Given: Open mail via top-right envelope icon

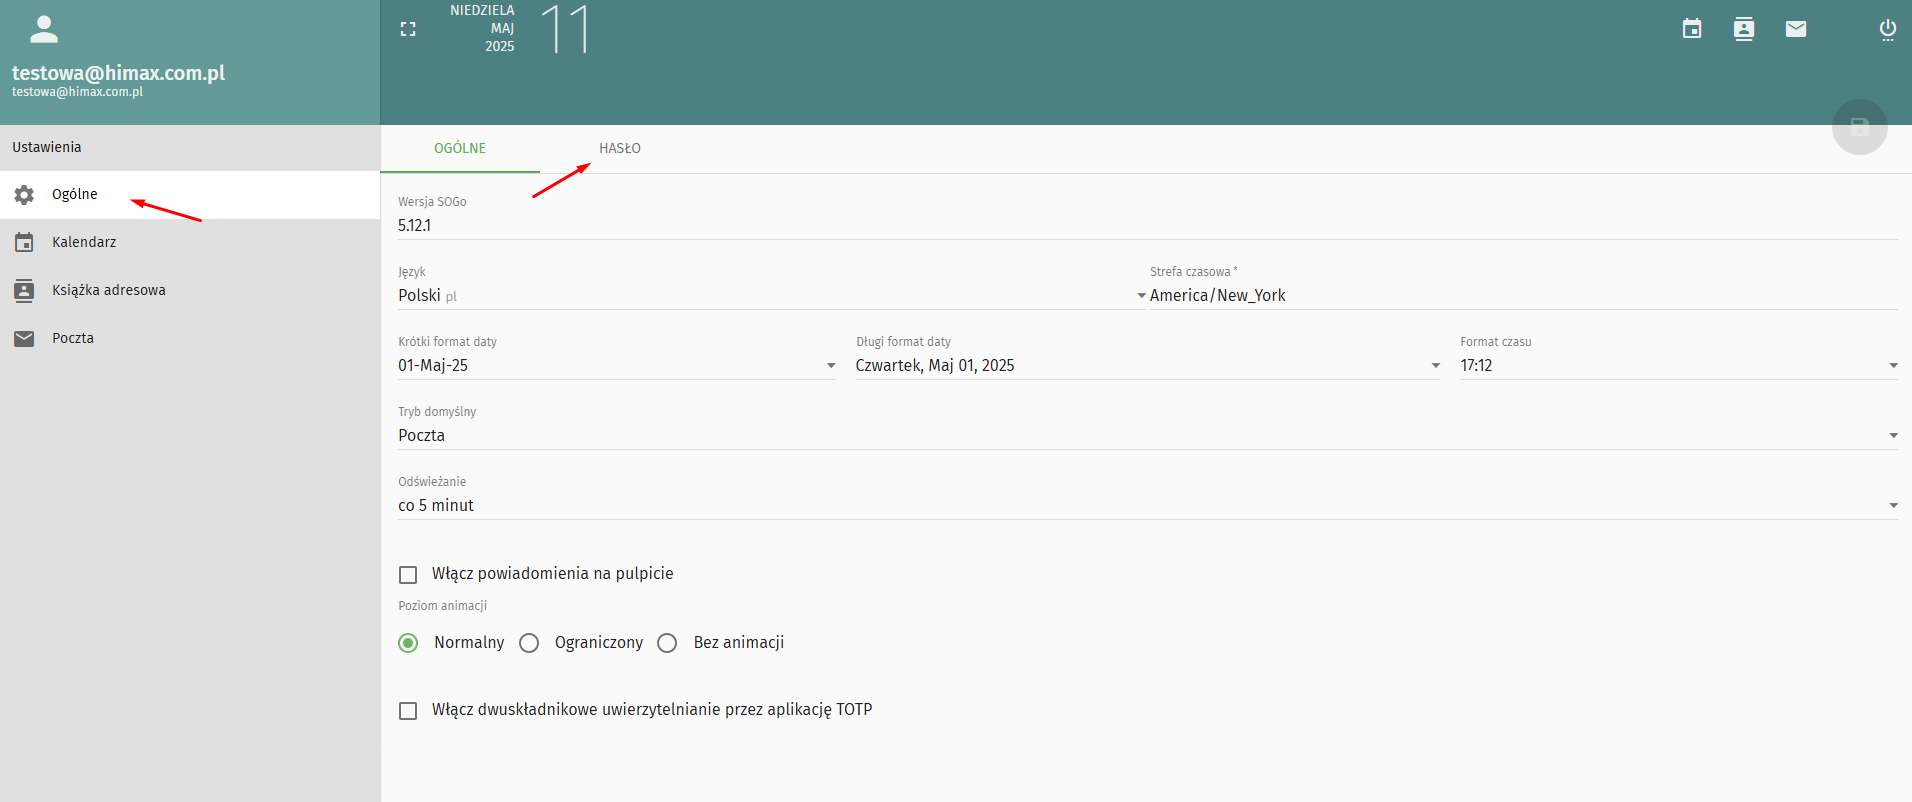Looking at the screenshot, I should (1796, 29).
